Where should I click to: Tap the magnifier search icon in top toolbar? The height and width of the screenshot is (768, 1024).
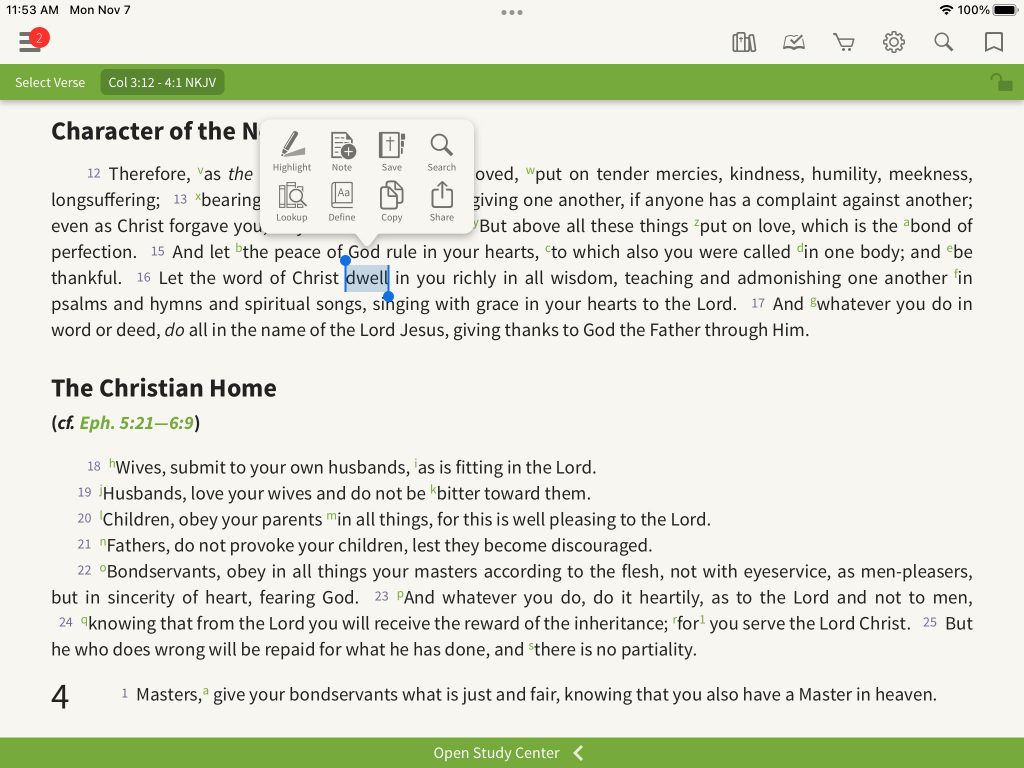coord(944,42)
